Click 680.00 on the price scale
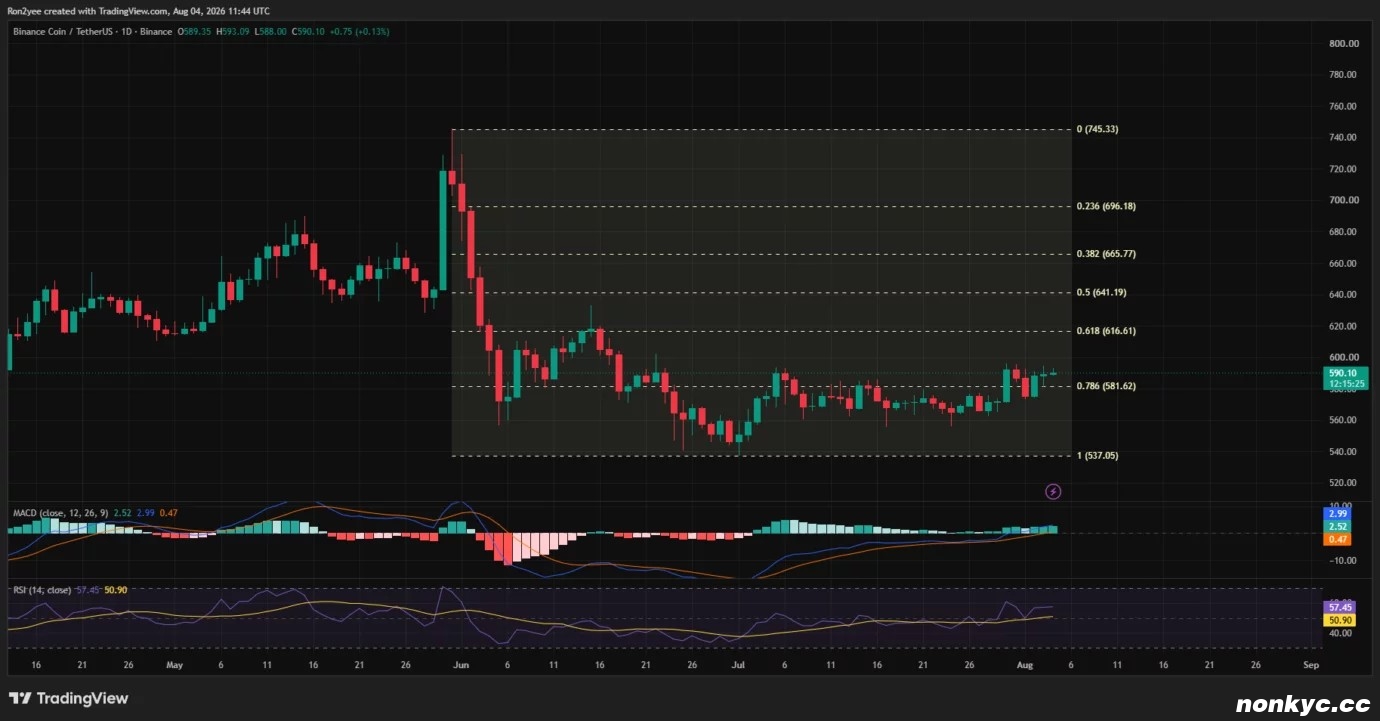The width and height of the screenshot is (1380, 721). (x=1343, y=232)
